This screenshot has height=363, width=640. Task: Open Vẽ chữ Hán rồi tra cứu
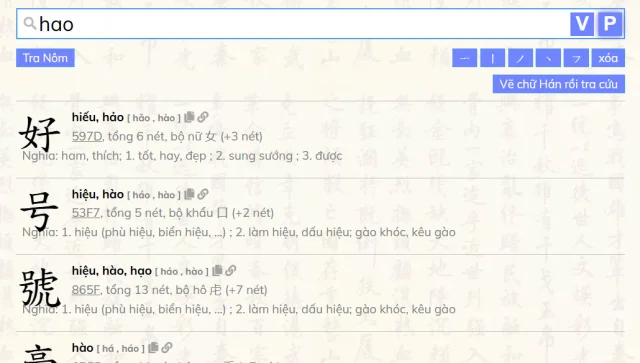pos(558,84)
